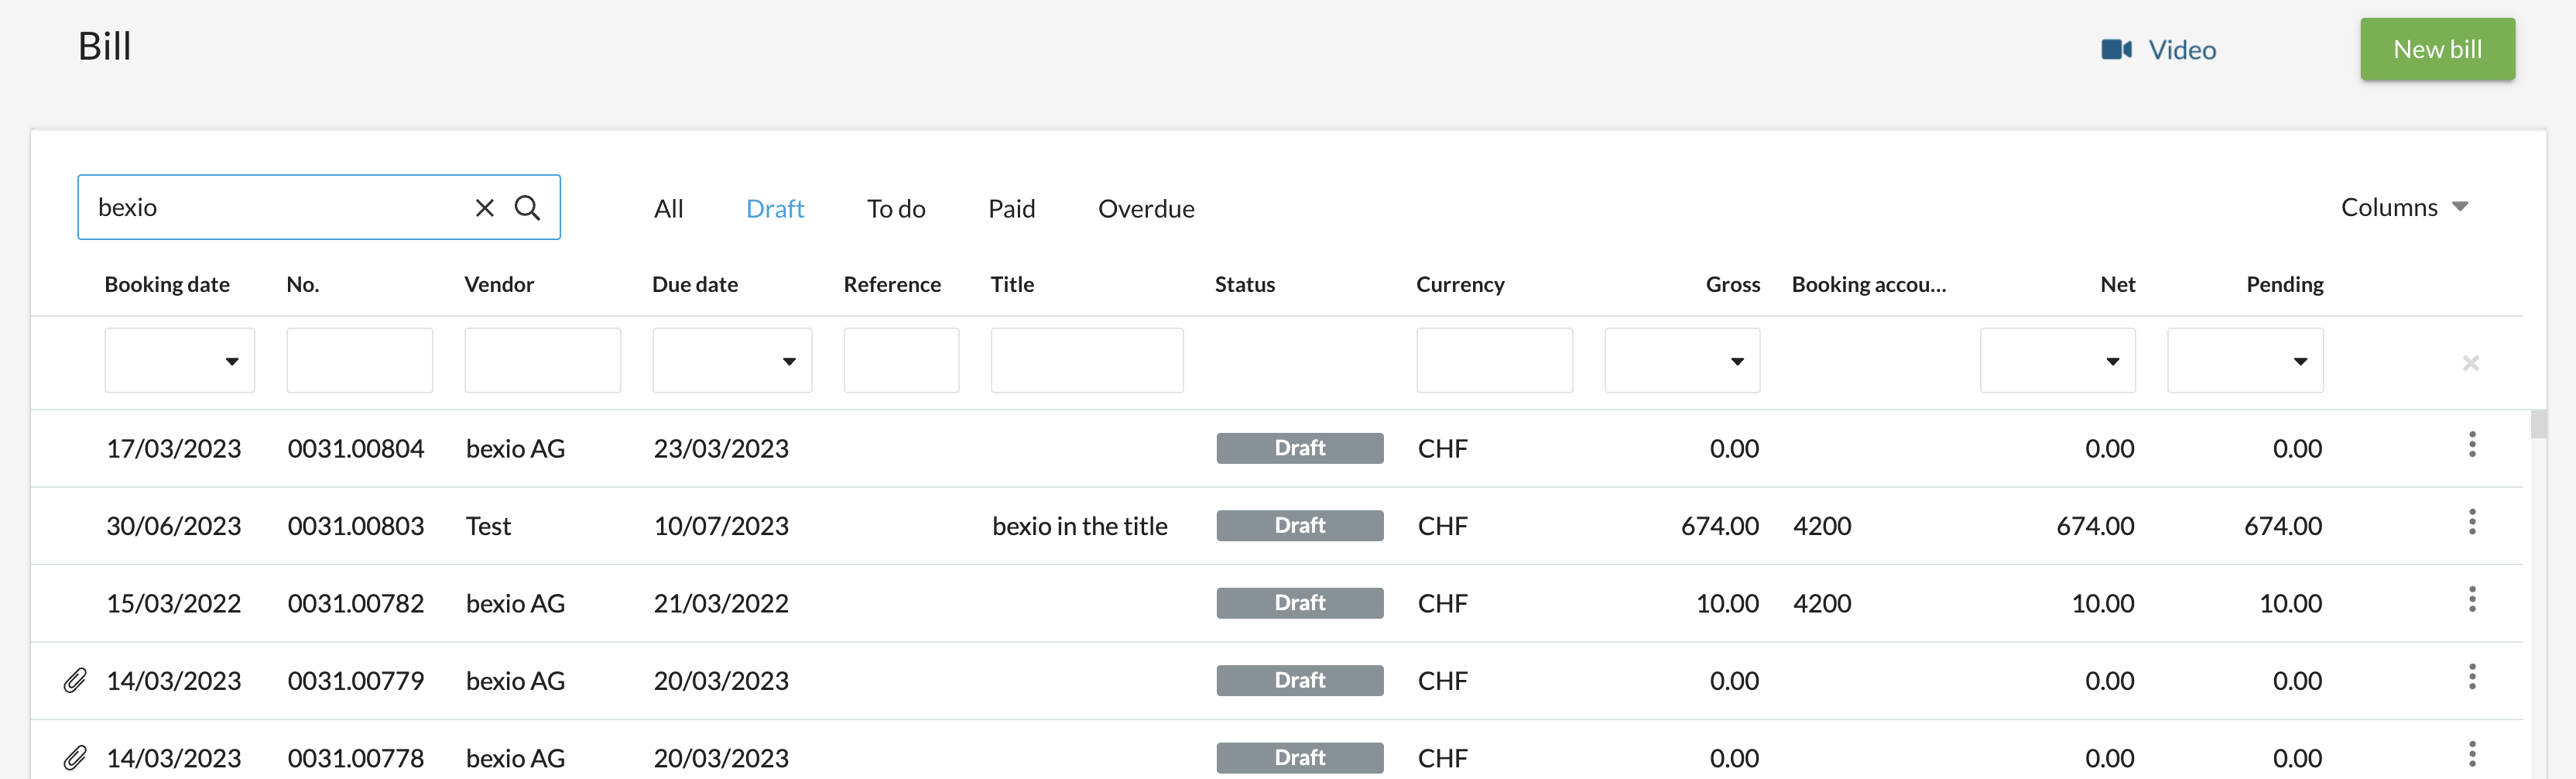The image size is (2576, 779).
Task: Click the Vendor filter input field
Action: [542, 361]
